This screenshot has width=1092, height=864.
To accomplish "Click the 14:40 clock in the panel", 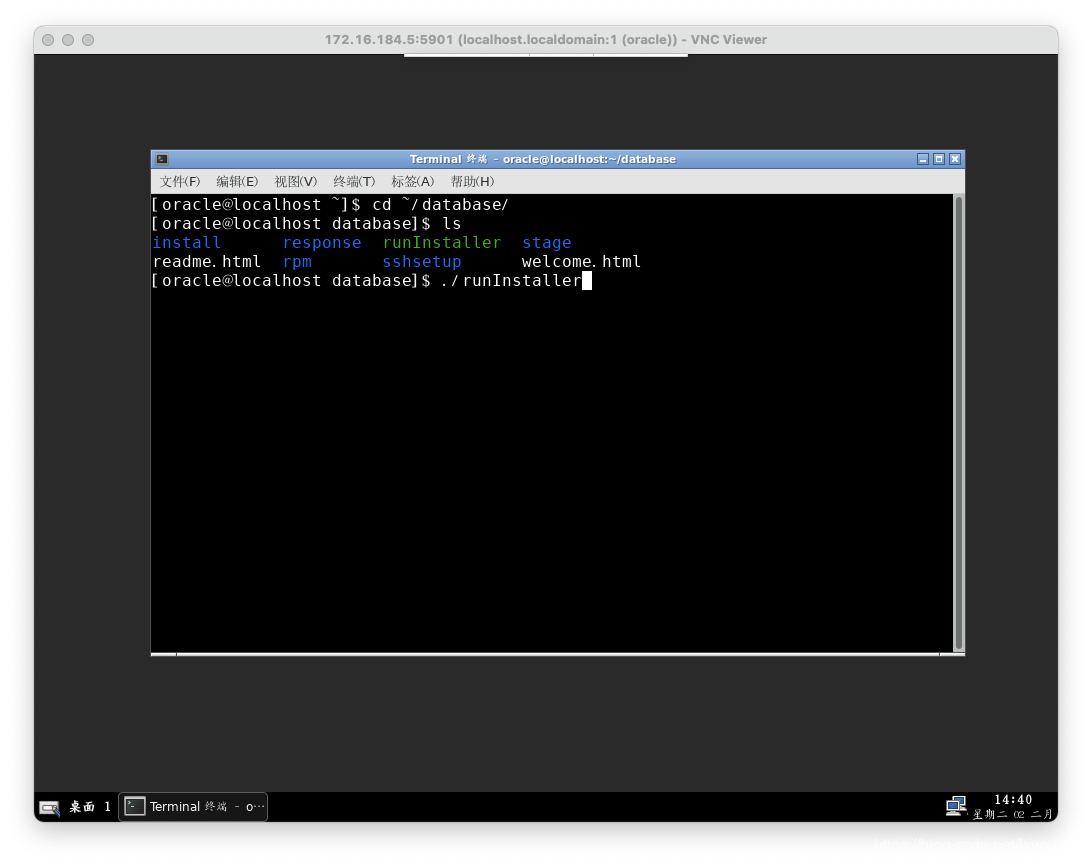I will [x=1013, y=800].
